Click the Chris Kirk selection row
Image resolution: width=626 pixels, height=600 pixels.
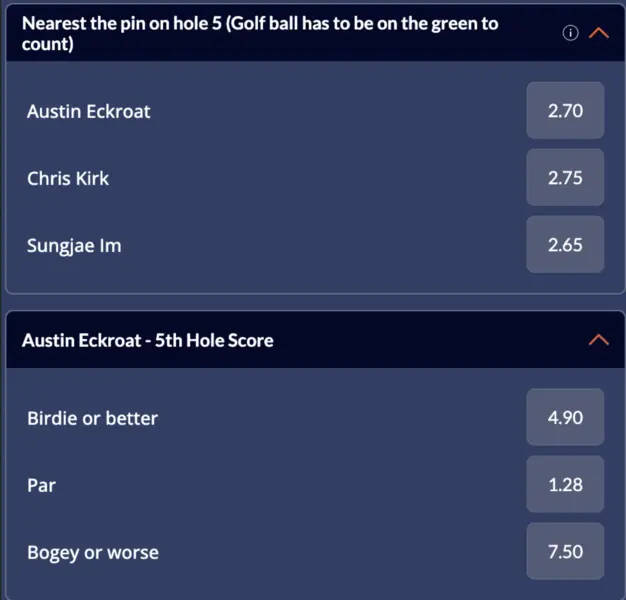coord(315,178)
